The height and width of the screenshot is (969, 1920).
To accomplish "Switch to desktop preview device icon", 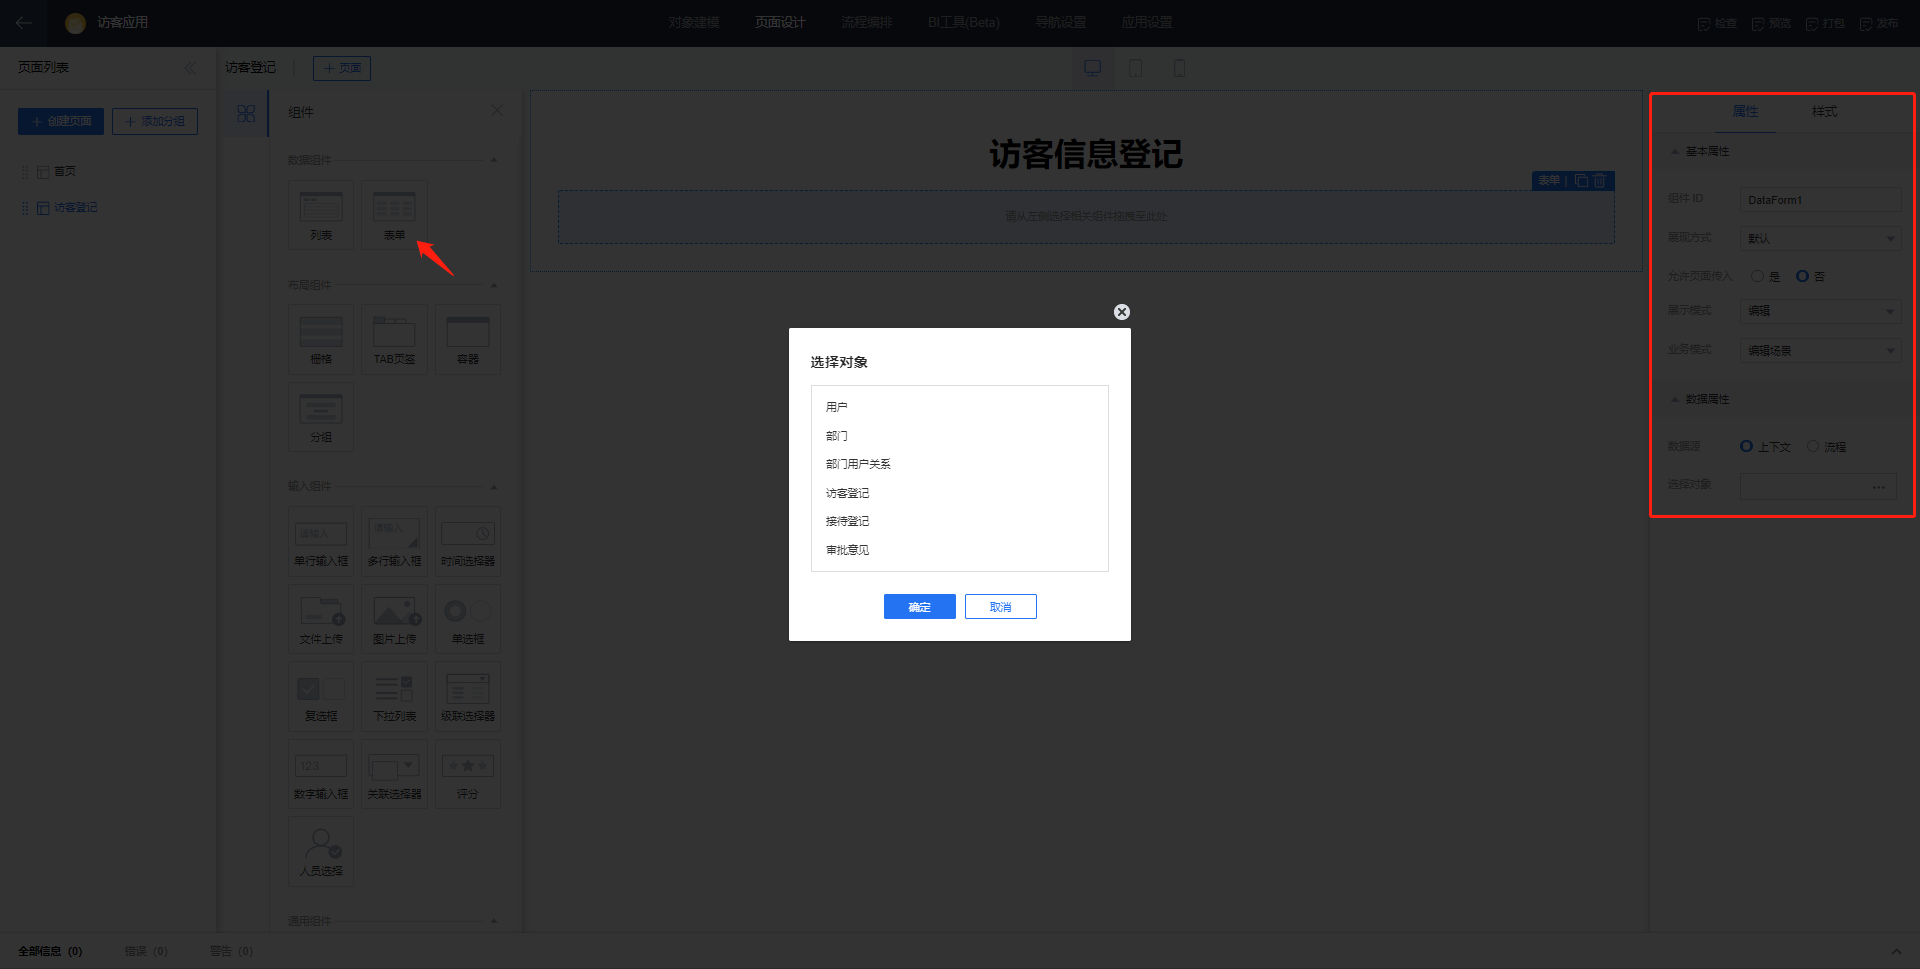I will coord(1092,68).
